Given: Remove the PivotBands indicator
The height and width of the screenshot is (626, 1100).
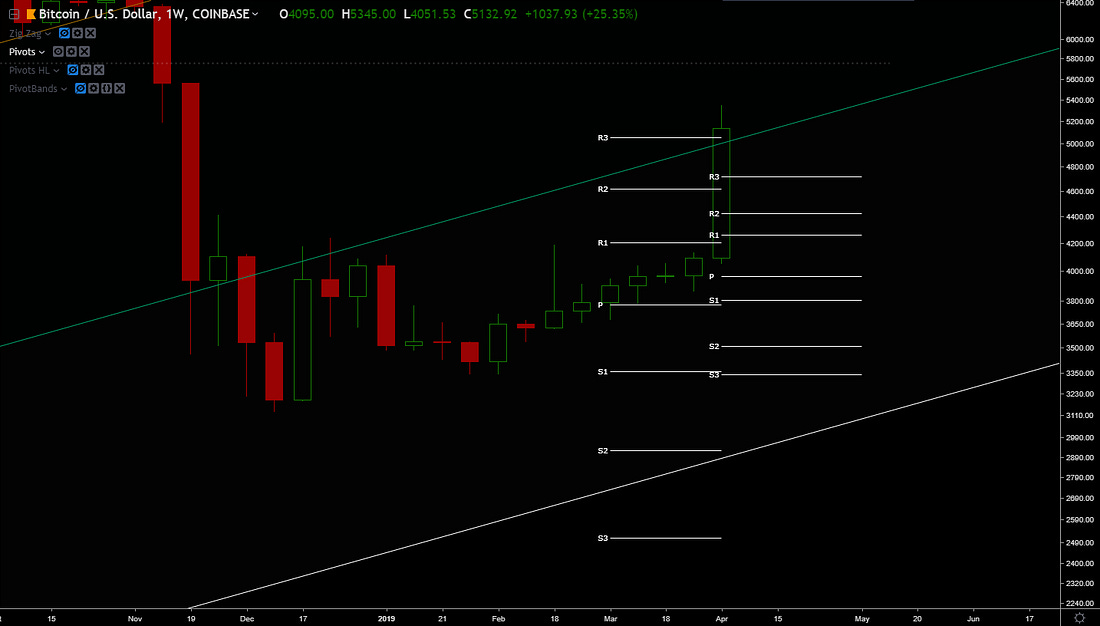Looking at the screenshot, I should click(119, 89).
